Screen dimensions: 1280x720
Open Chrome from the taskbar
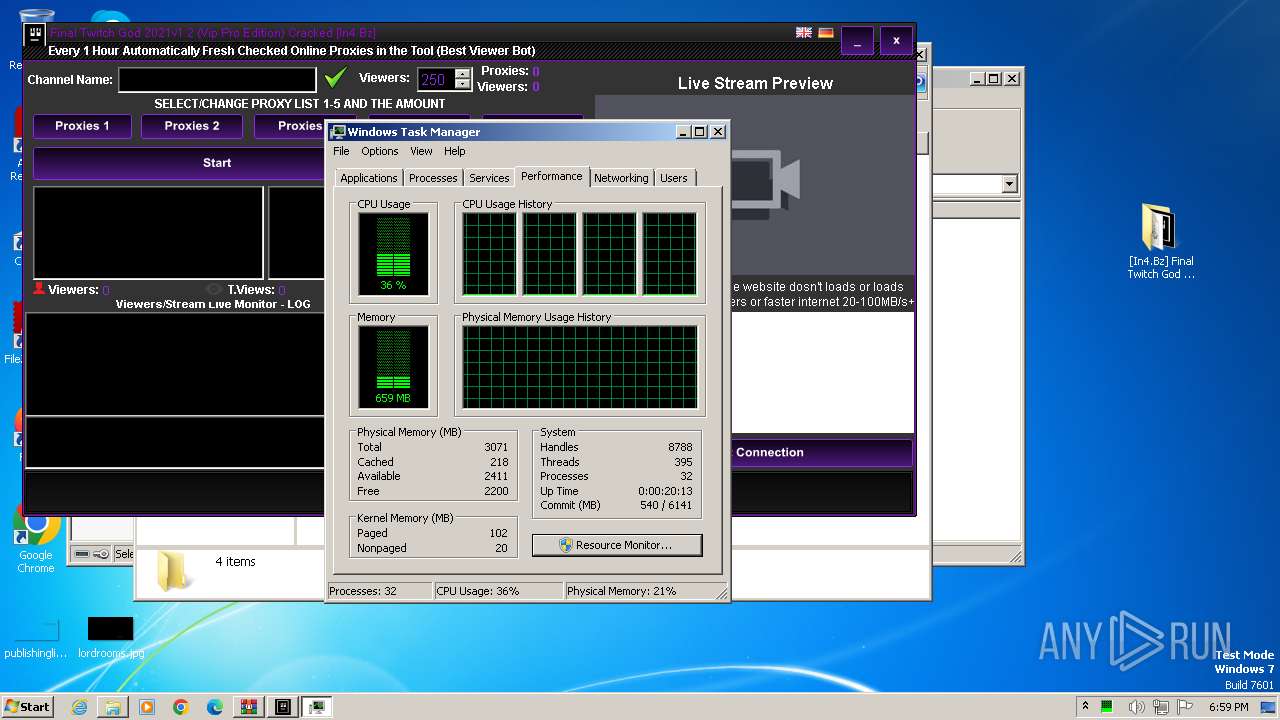(181, 707)
